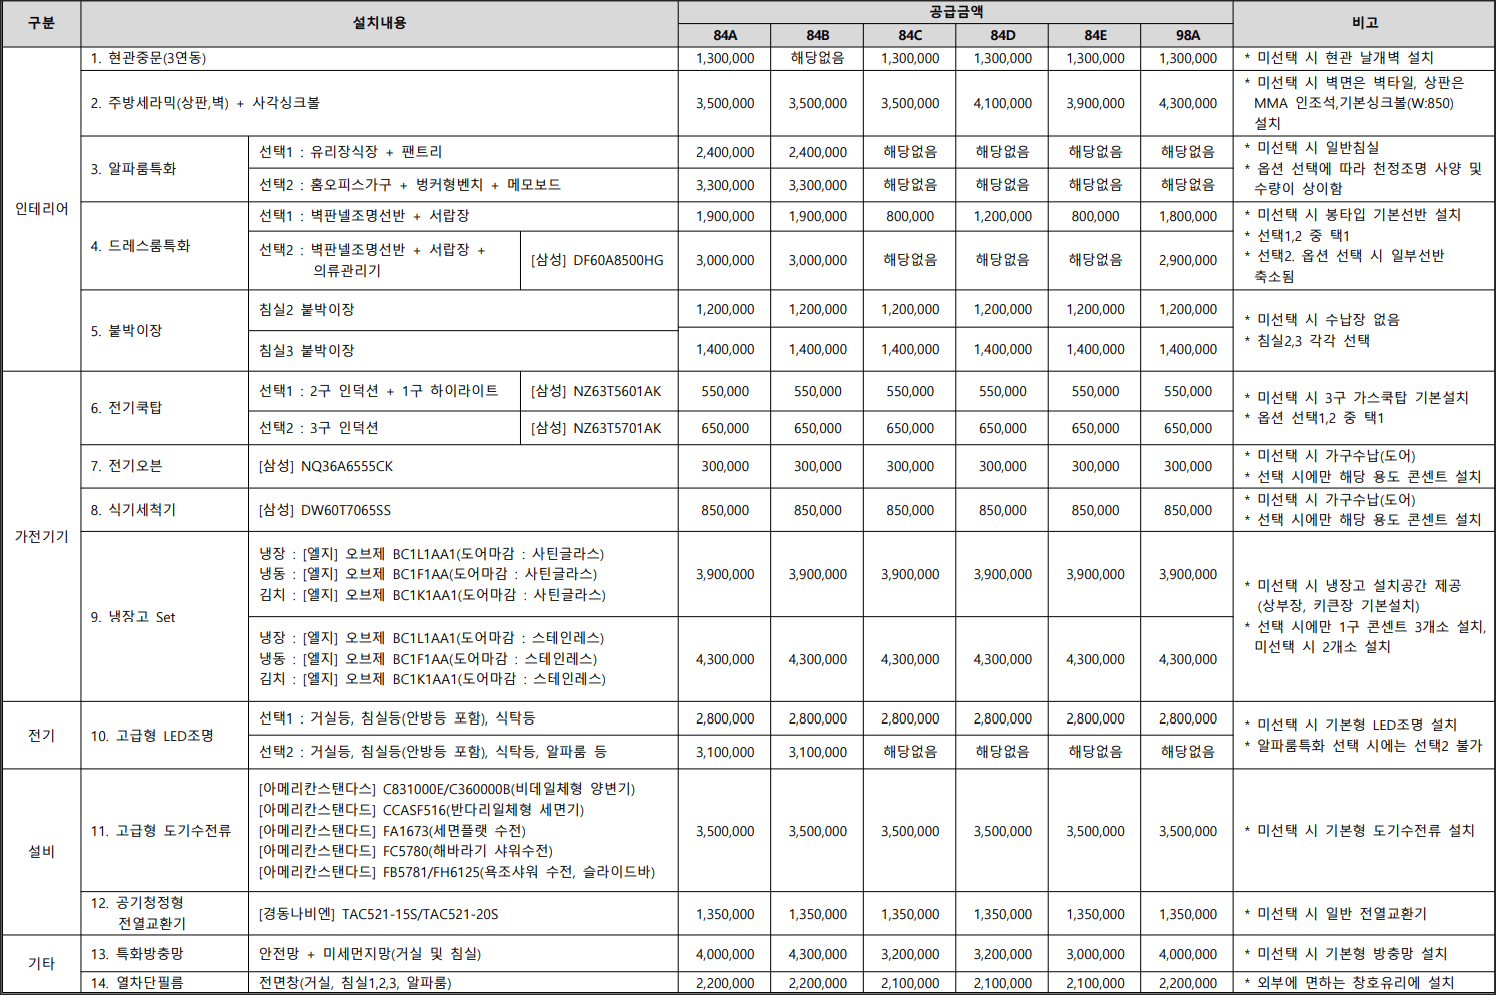1496x995 pixels.
Task: Select '선택1 : 벽판넬조명선반 + 서랍장' cell
Action: pyautogui.click(x=463, y=216)
